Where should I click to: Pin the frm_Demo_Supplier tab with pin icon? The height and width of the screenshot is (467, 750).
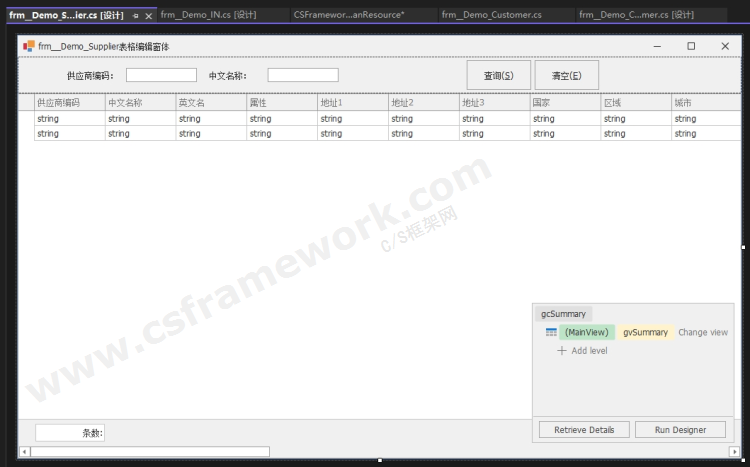point(136,16)
